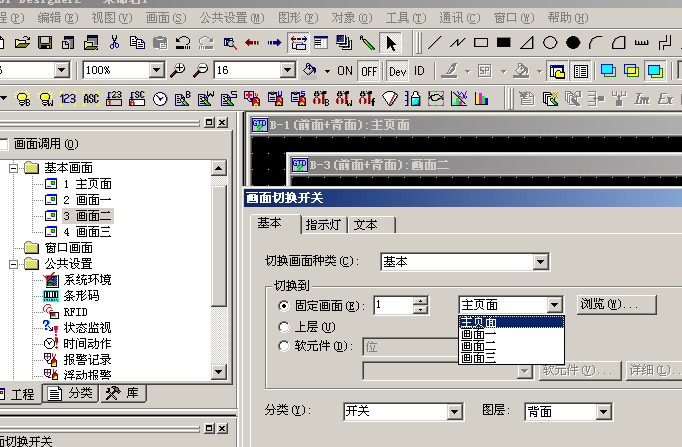Choose the filled circle drawing tool
682x447 pixels.
[572, 43]
